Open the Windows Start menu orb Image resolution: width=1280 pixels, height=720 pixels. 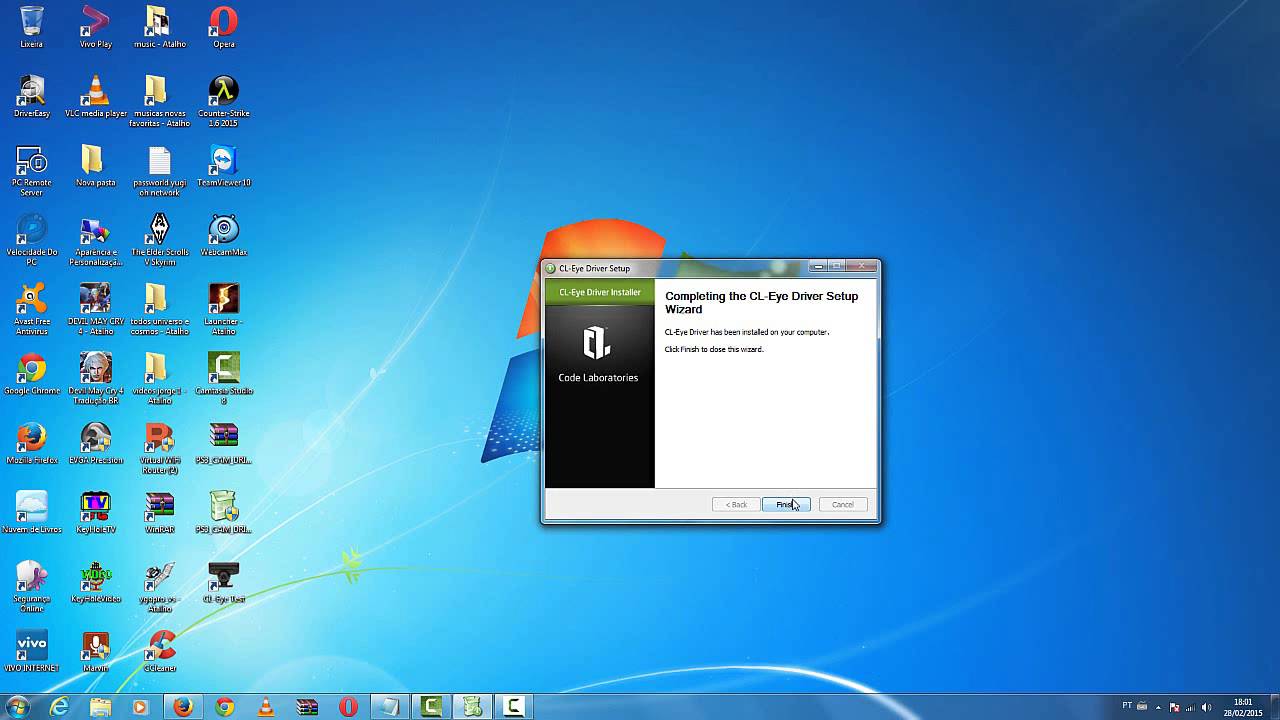pyautogui.click(x=17, y=707)
